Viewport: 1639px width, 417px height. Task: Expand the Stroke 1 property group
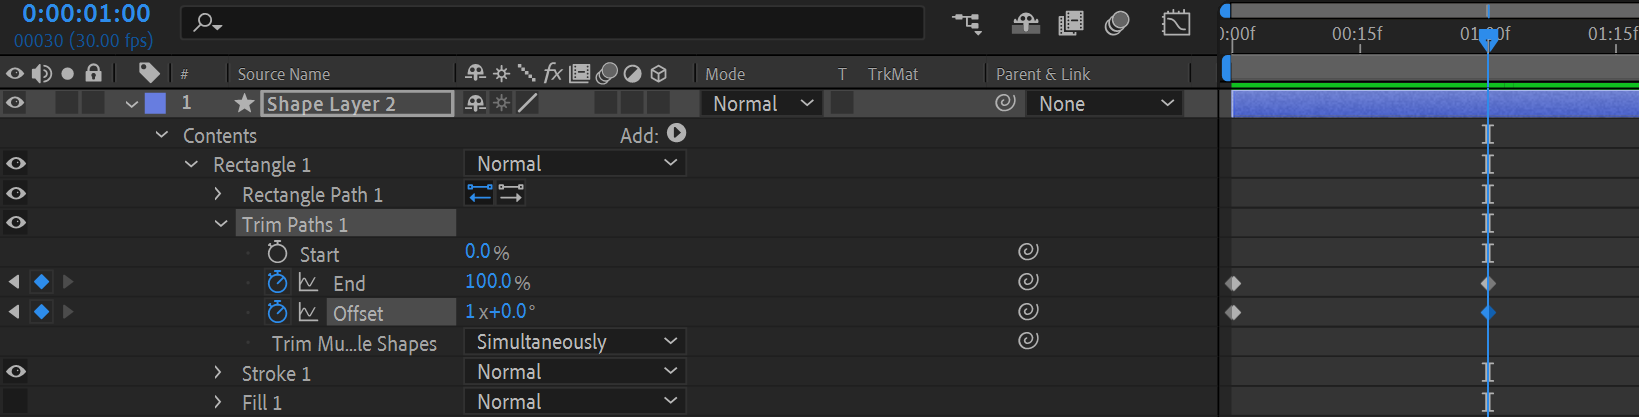pos(218,373)
